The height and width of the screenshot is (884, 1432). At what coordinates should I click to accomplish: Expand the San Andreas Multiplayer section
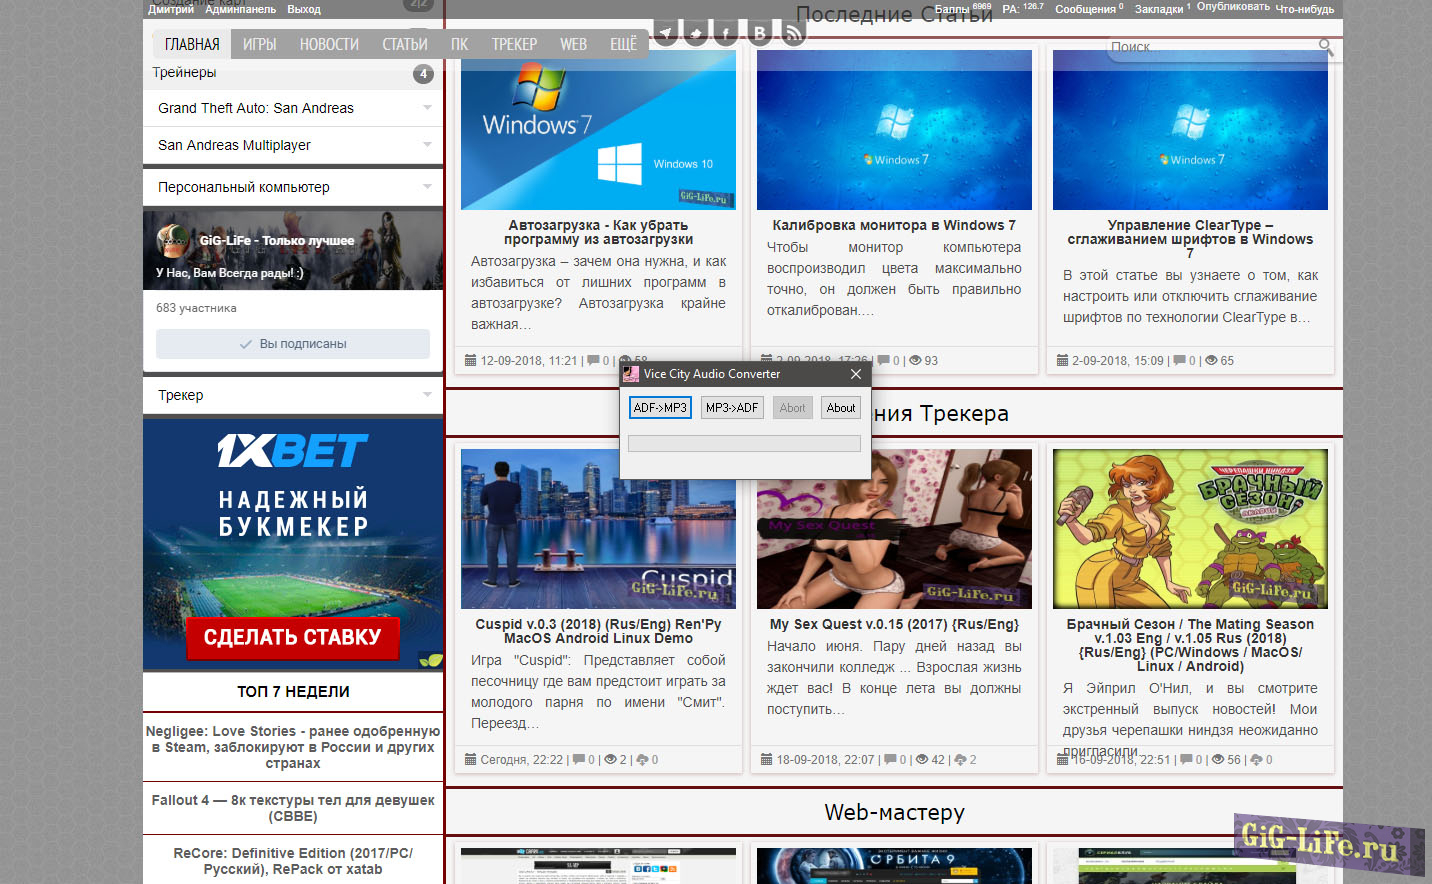click(x=427, y=145)
